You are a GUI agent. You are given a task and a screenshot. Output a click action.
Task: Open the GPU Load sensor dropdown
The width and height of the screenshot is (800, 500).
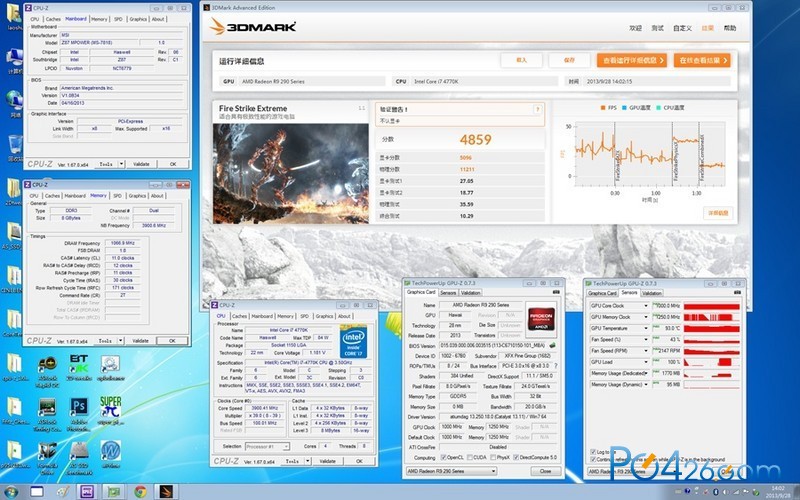pyautogui.click(x=646, y=362)
